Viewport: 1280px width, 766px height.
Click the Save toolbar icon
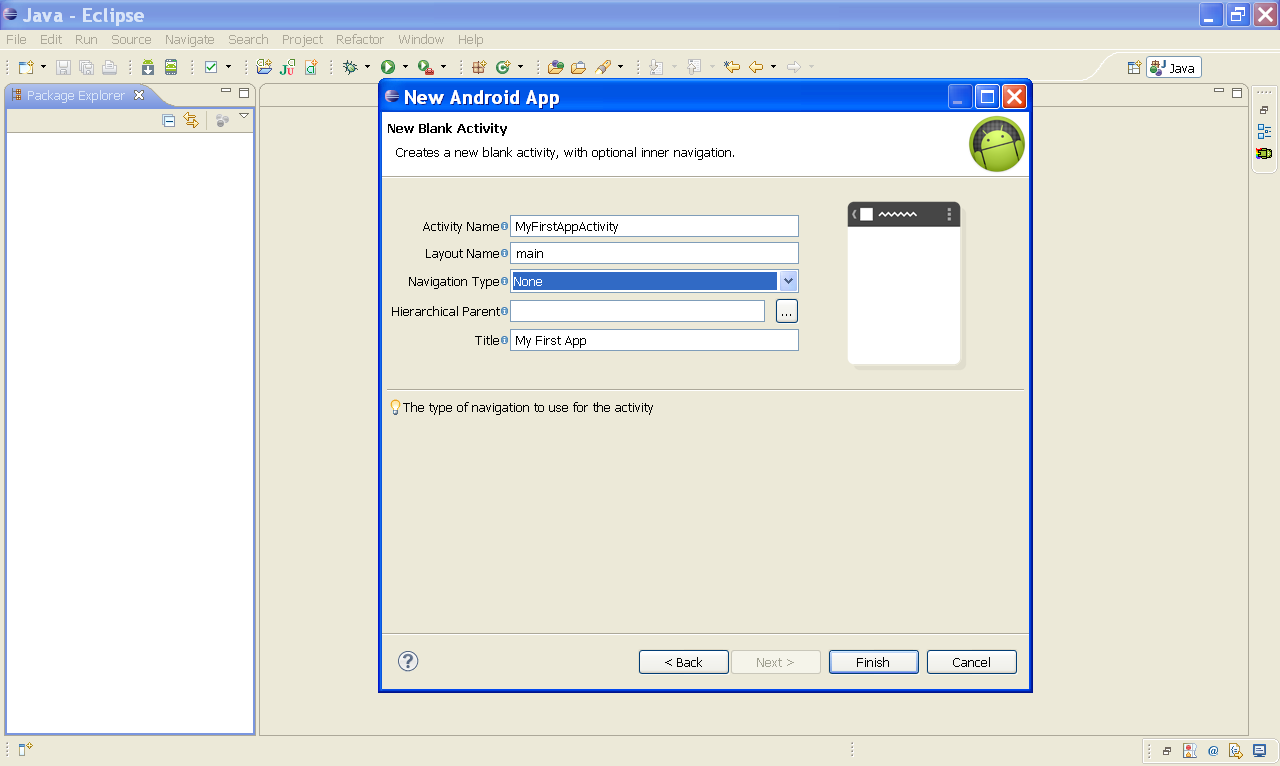point(63,67)
